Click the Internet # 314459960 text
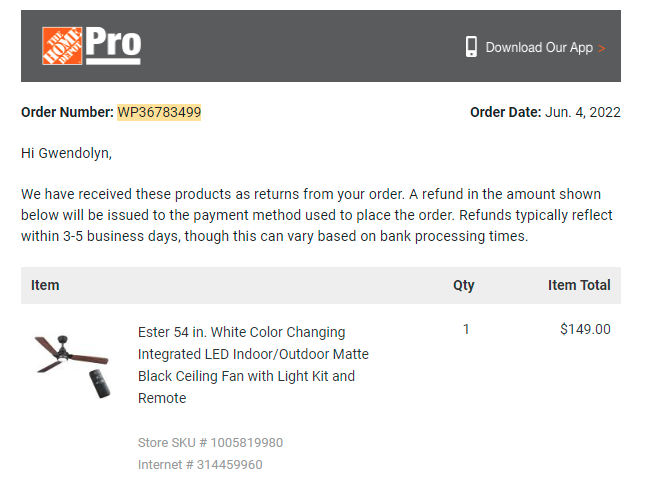The height and width of the screenshot is (491, 645). 200,465
